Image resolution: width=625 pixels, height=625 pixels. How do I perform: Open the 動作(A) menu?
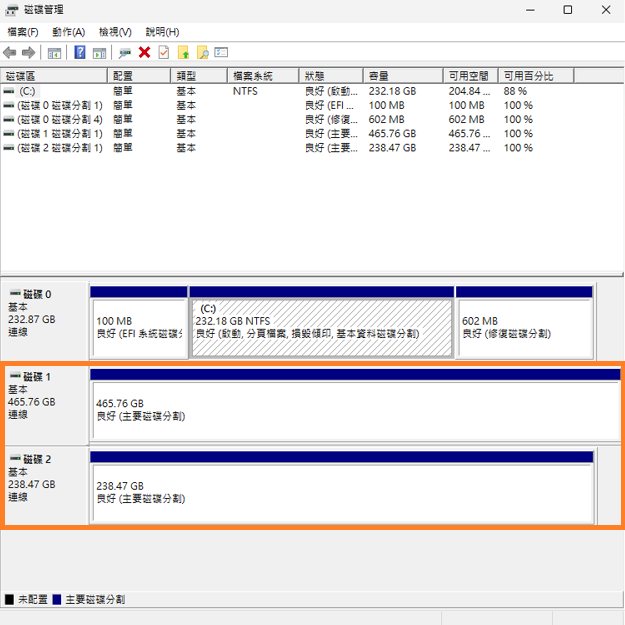click(68, 32)
